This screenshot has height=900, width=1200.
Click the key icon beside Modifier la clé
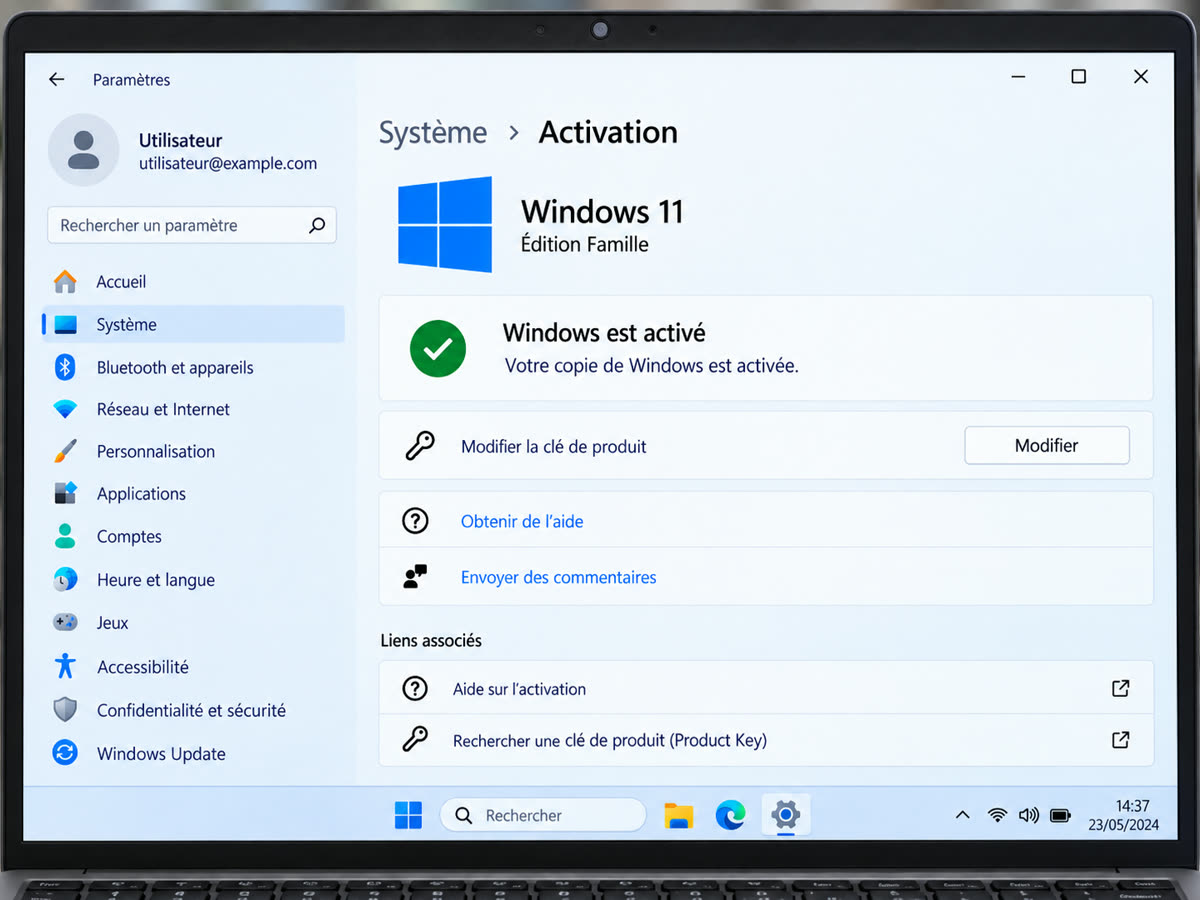coord(419,446)
